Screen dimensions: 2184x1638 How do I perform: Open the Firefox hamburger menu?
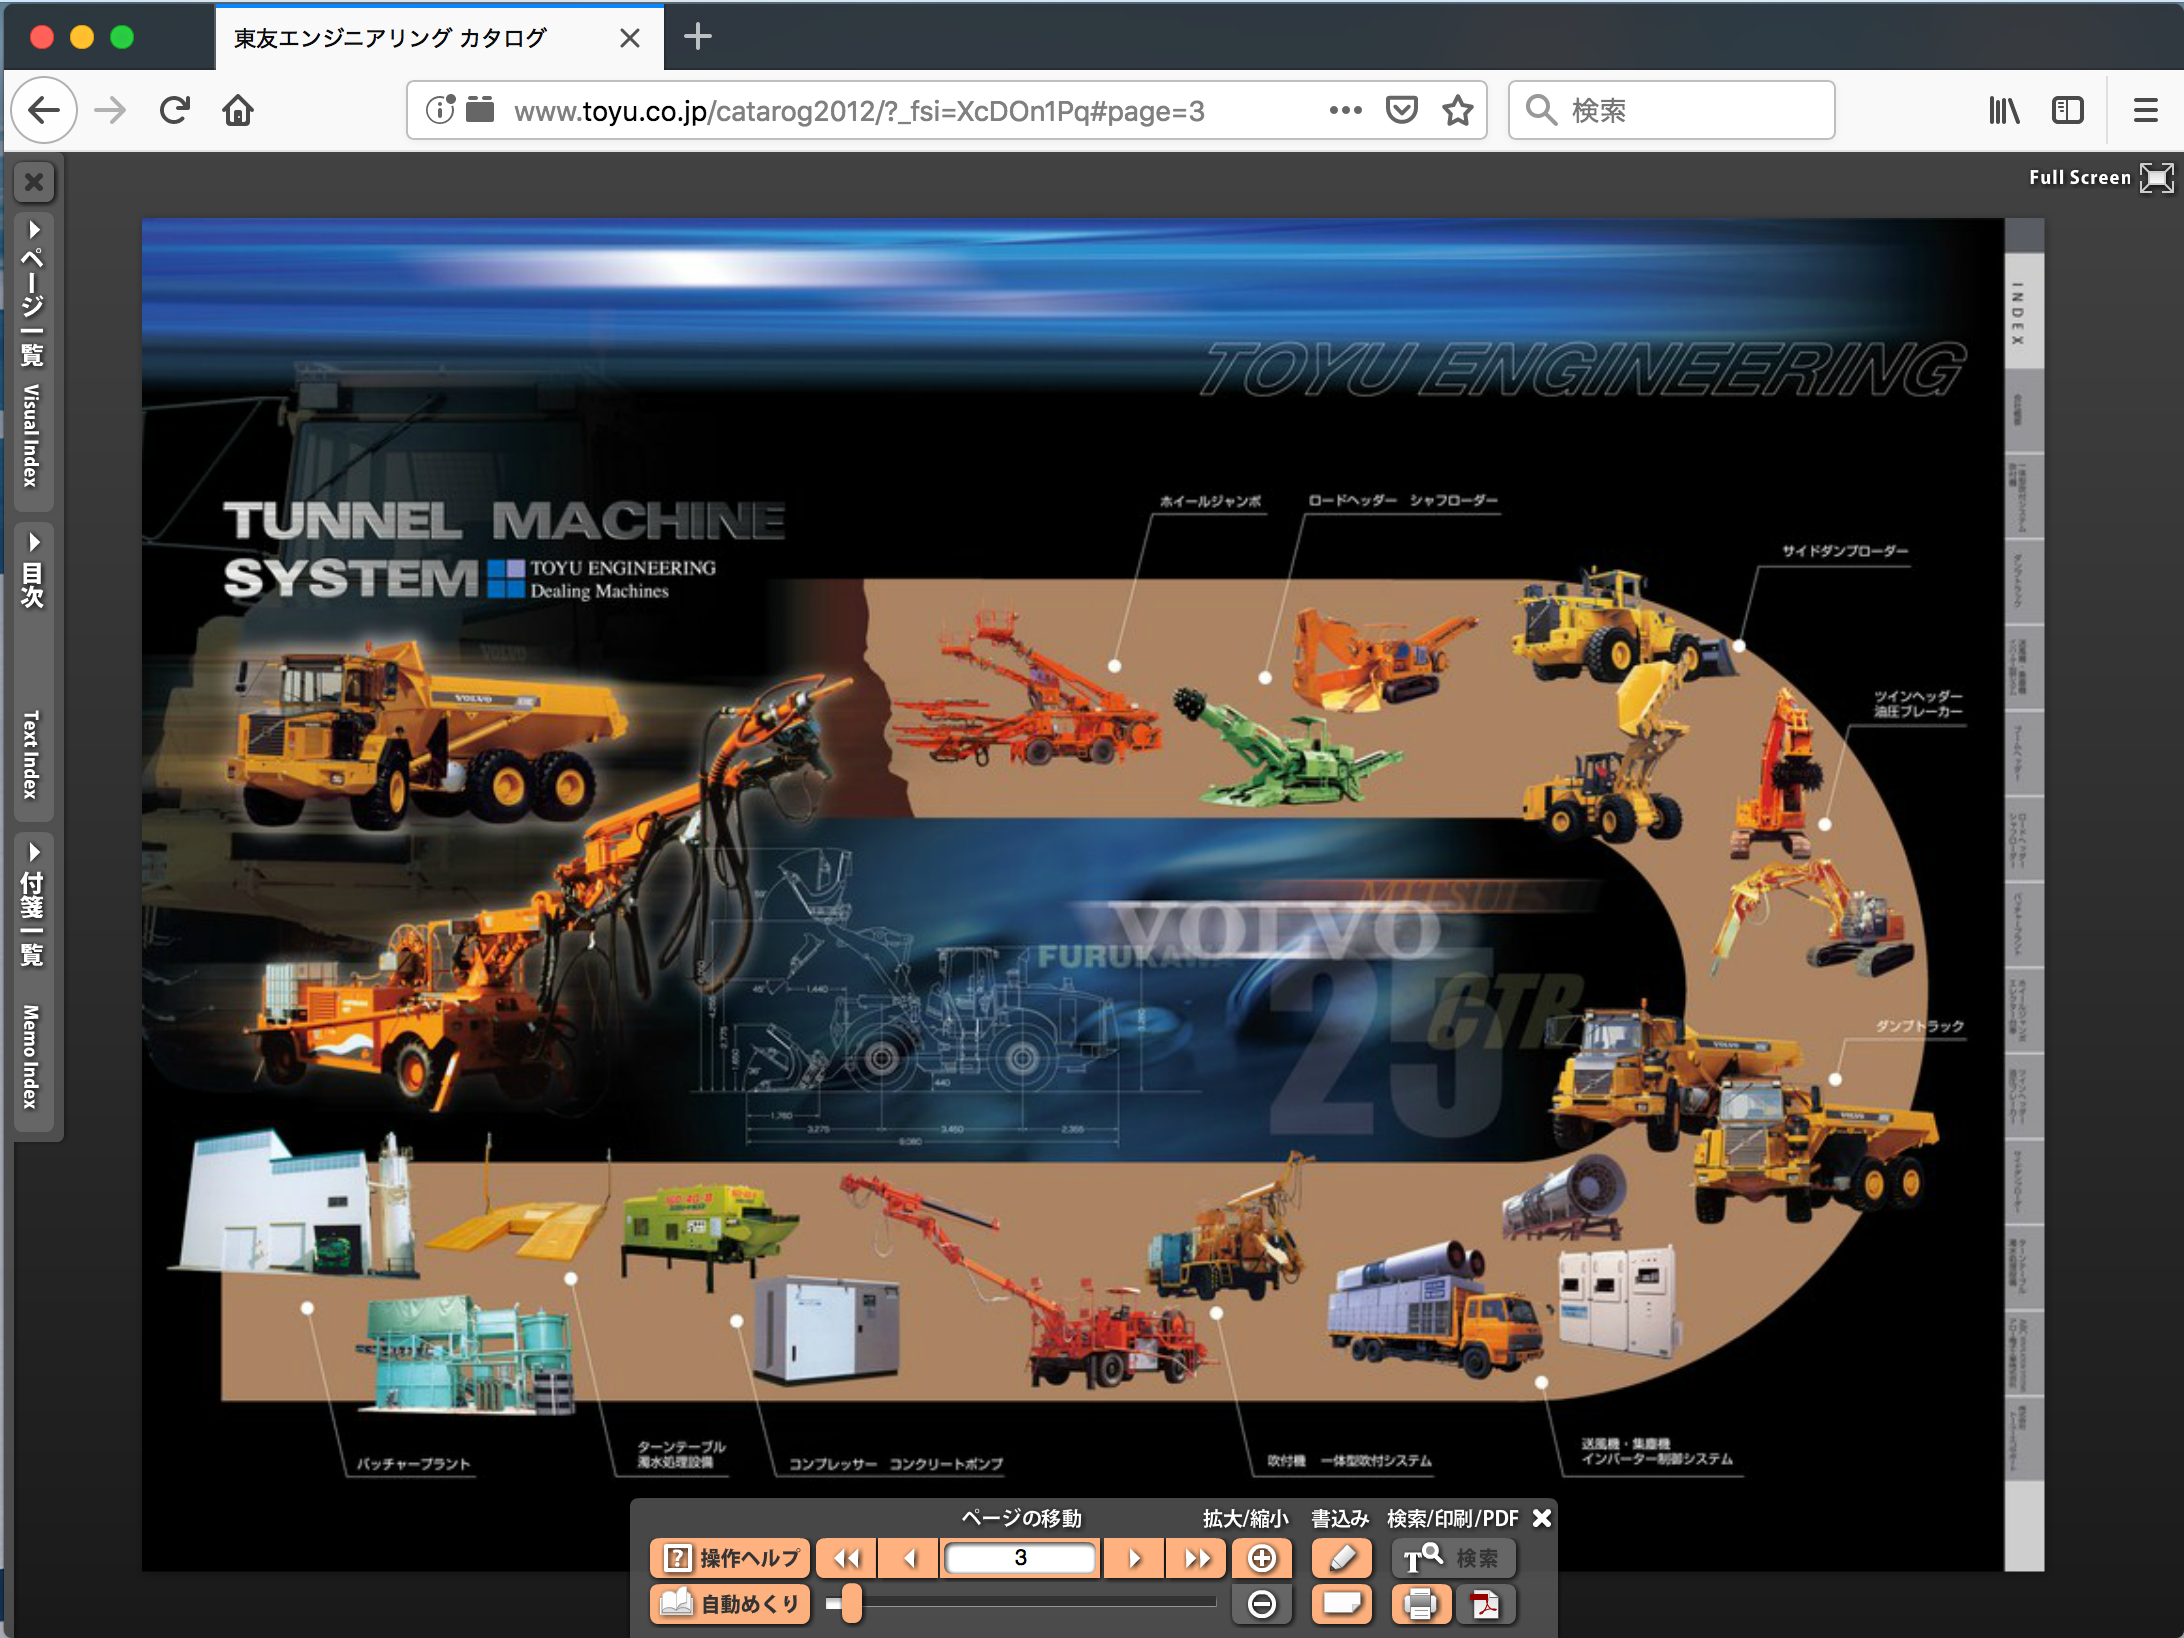[x=2146, y=110]
